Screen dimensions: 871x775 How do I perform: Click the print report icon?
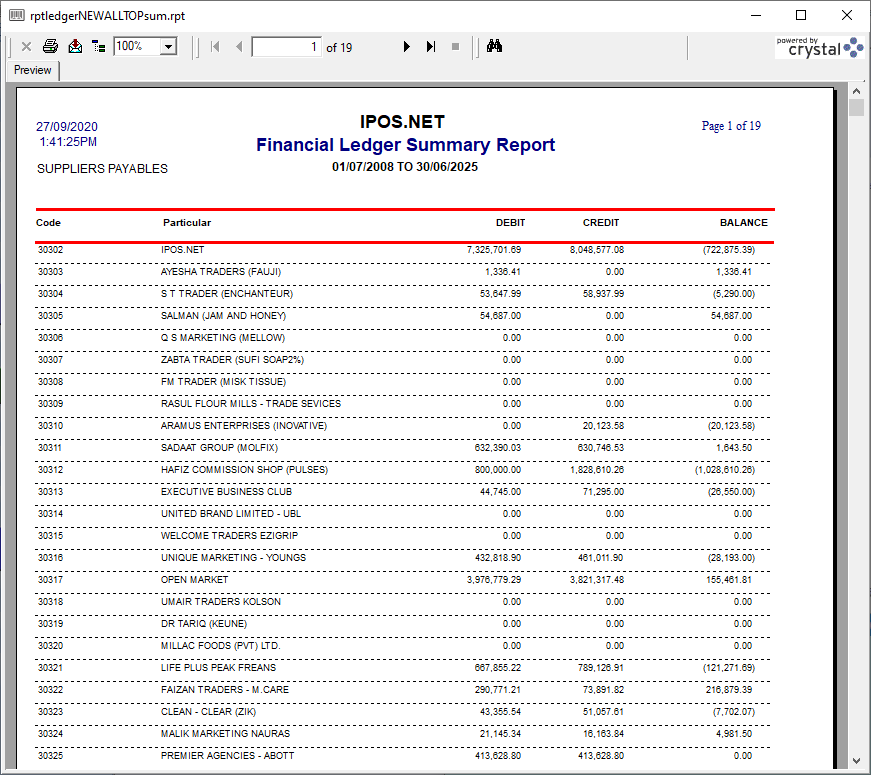point(51,47)
